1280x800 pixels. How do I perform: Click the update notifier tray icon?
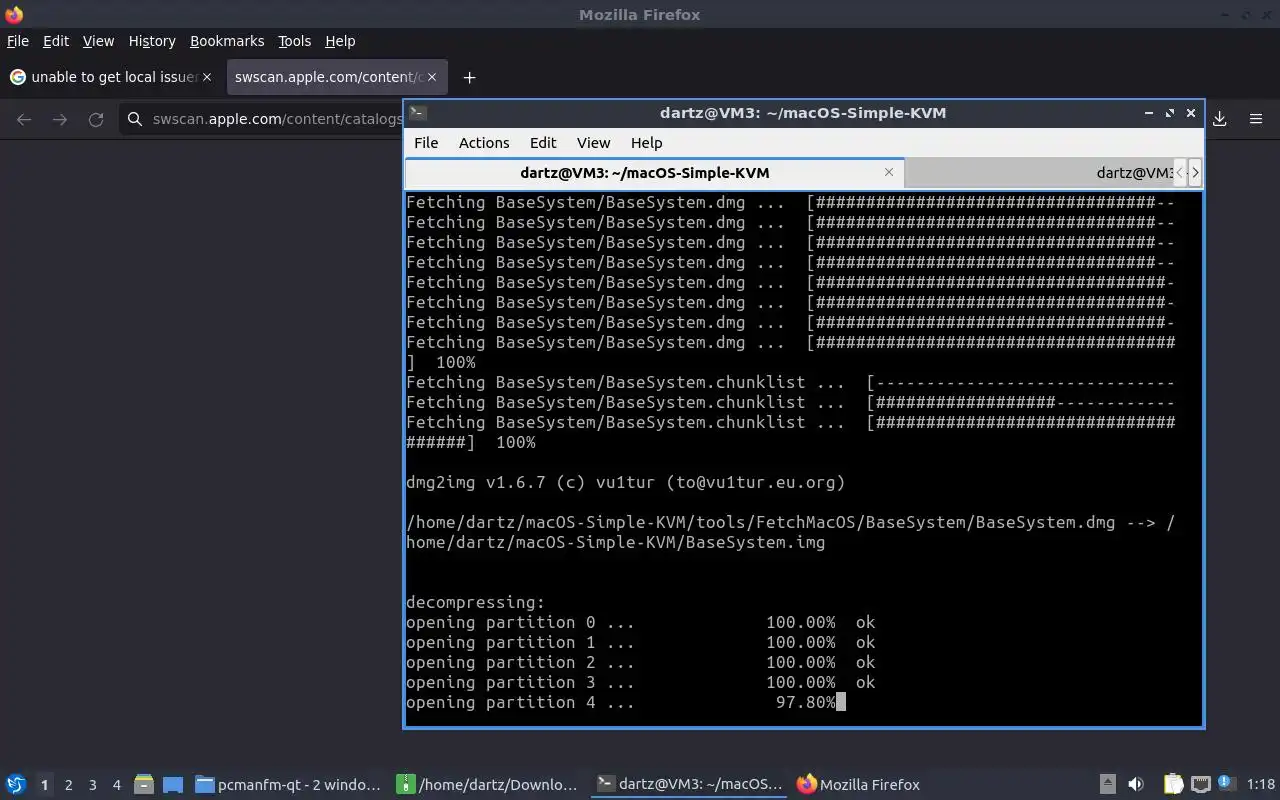1228,785
